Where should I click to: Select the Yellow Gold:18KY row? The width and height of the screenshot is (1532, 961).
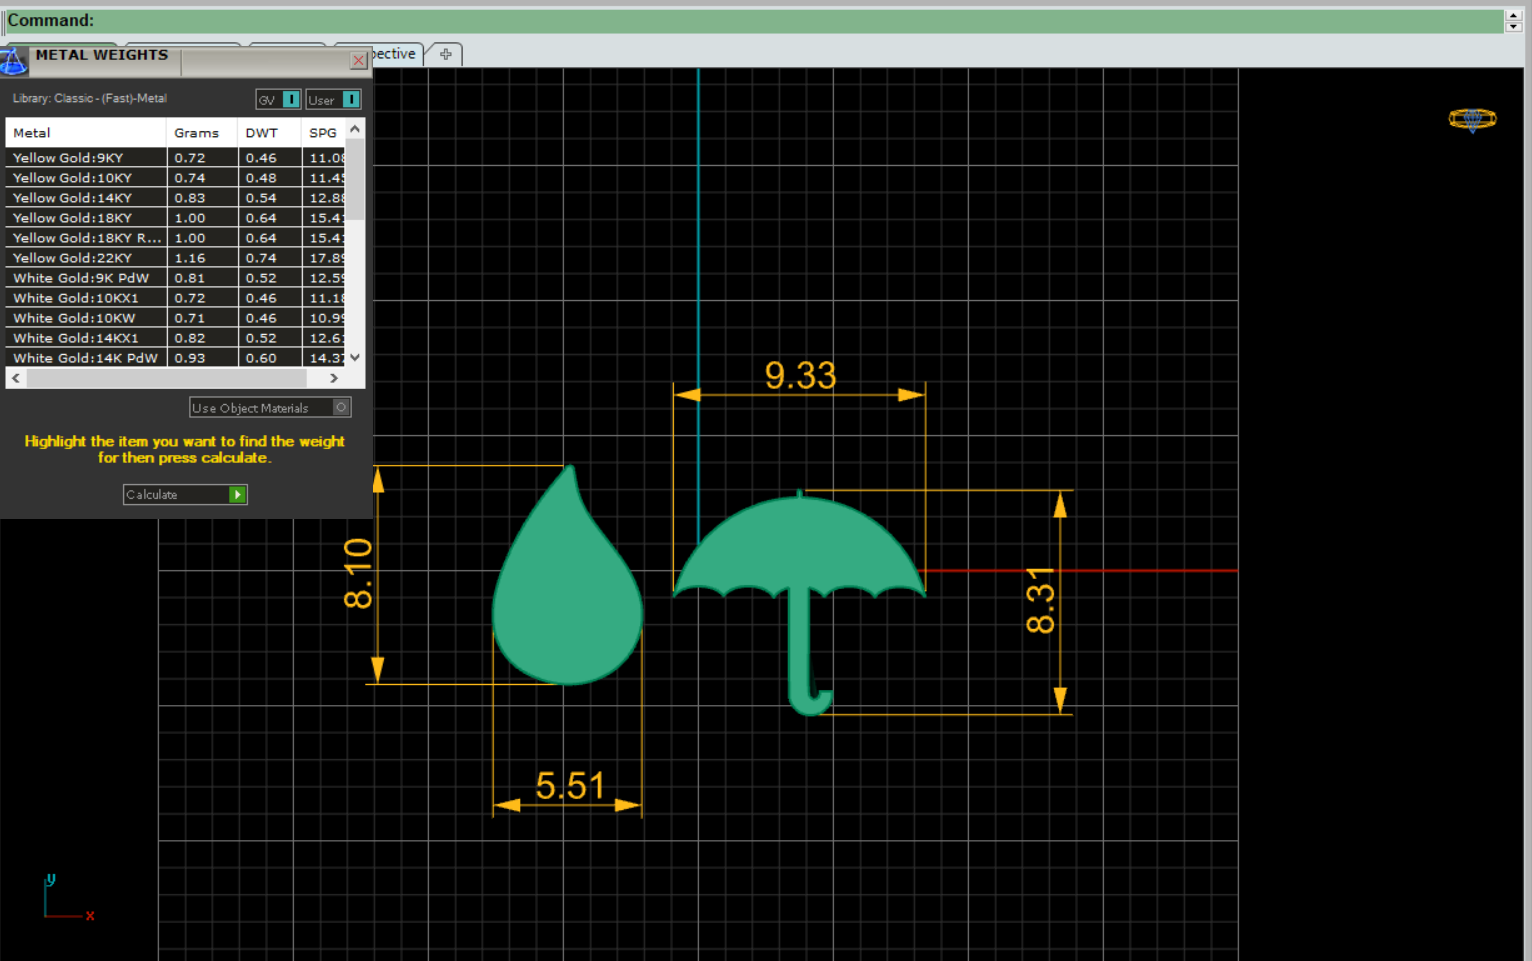point(85,218)
